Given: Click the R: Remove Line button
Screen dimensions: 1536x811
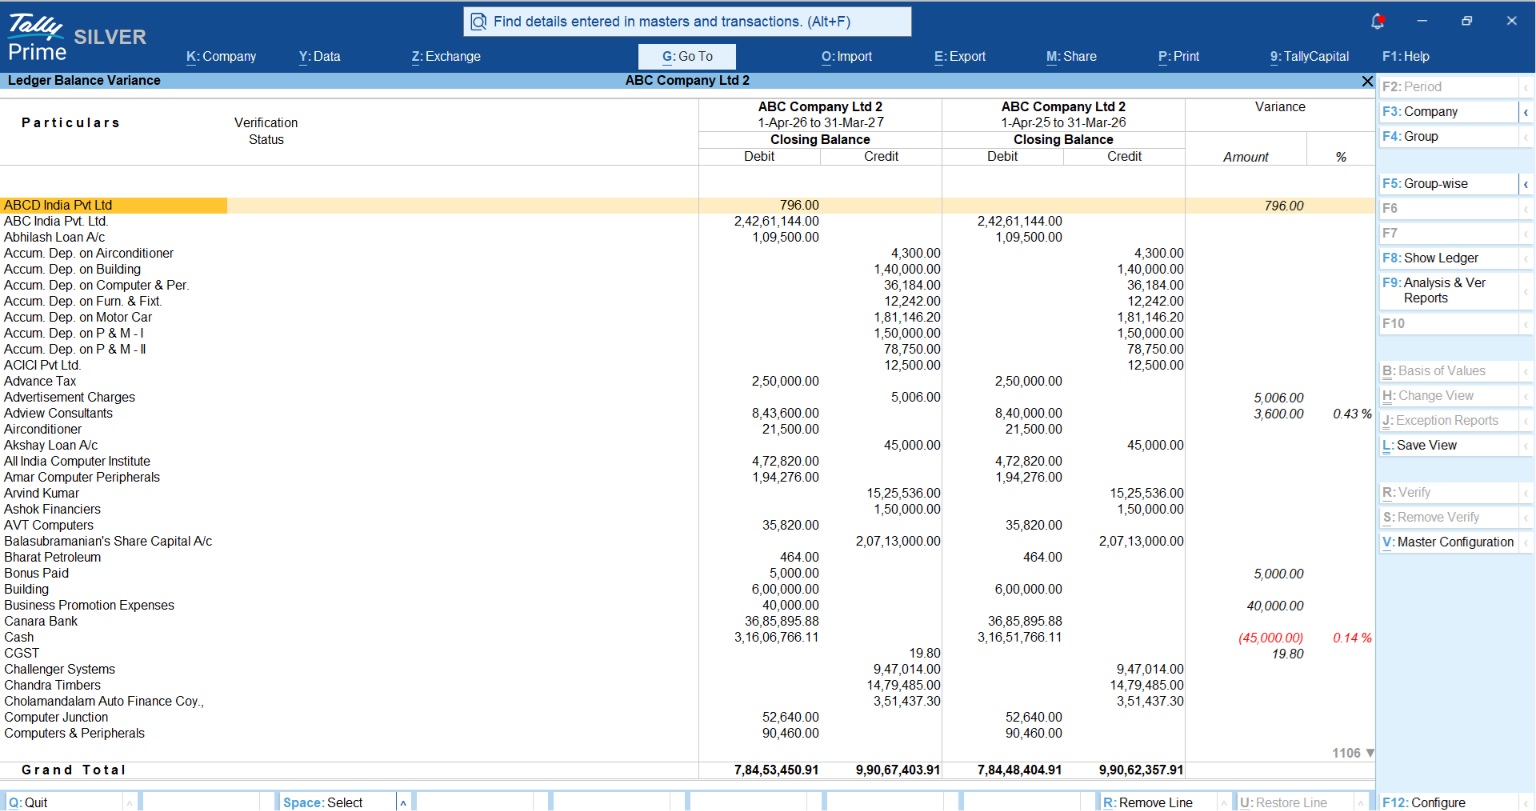Looking at the screenshot, I should tap(1157, 802).
